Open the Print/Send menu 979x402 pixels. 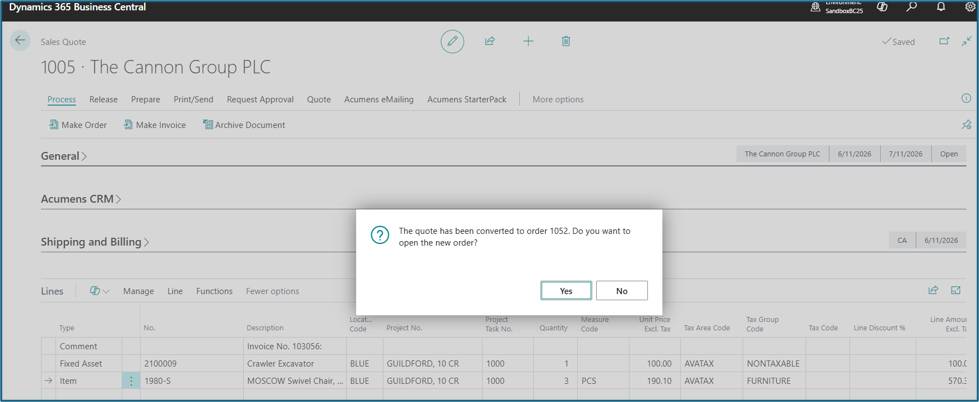pos(194,99)
